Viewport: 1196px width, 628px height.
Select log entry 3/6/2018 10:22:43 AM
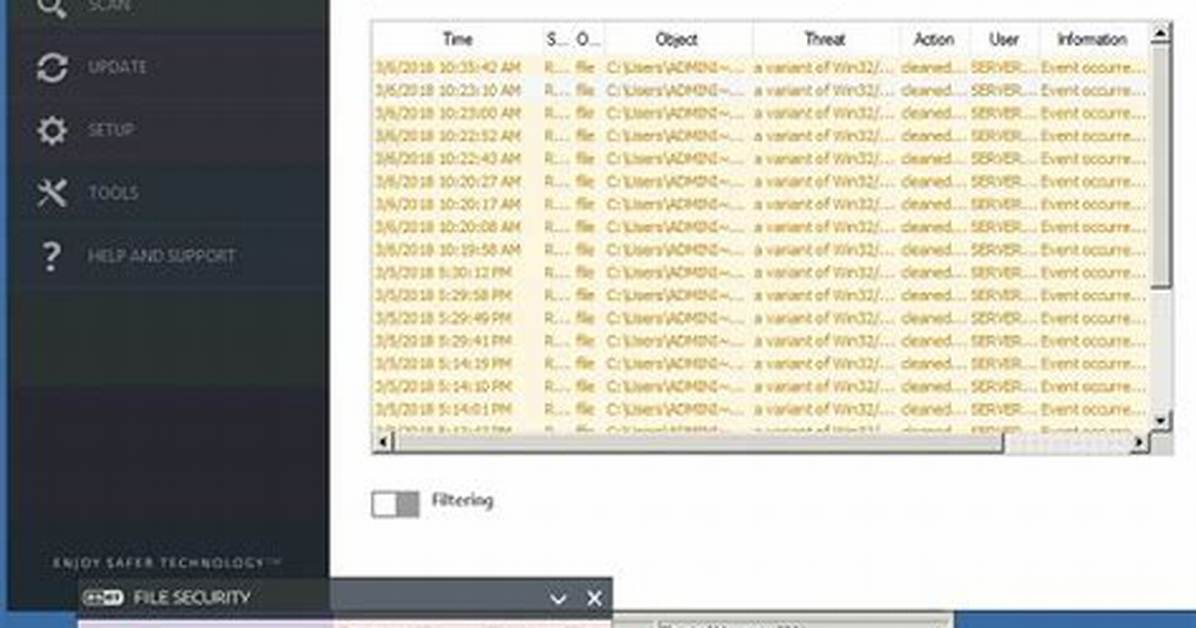(760, 159)
